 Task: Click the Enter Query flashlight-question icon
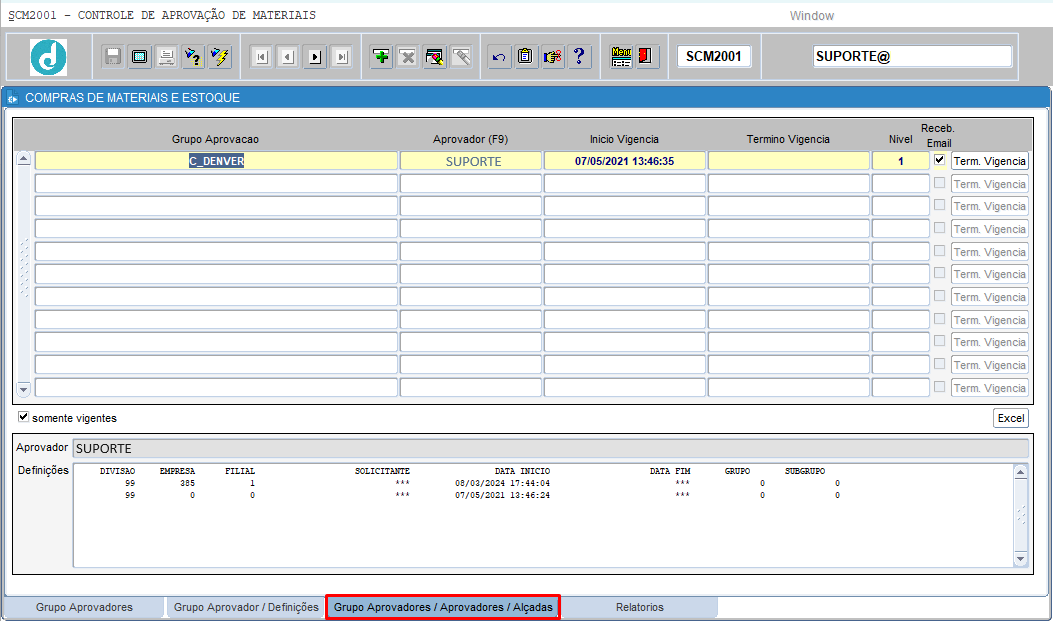(193, 56)
